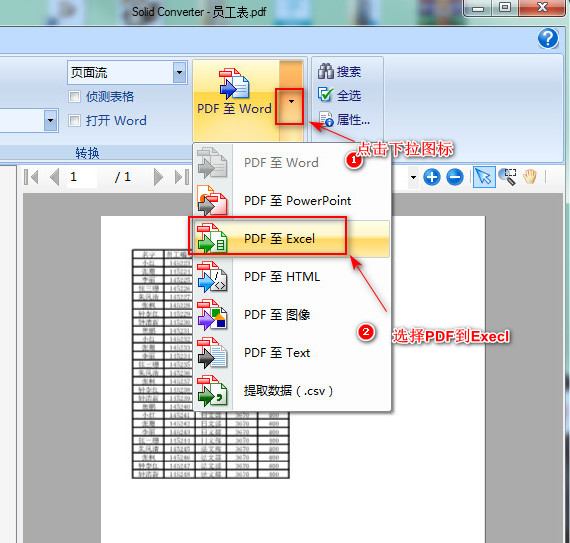Choose PDF 至 Text menu entry
Image resolution: width=570 pixels, height=543 pixels.
coord(292,353)
